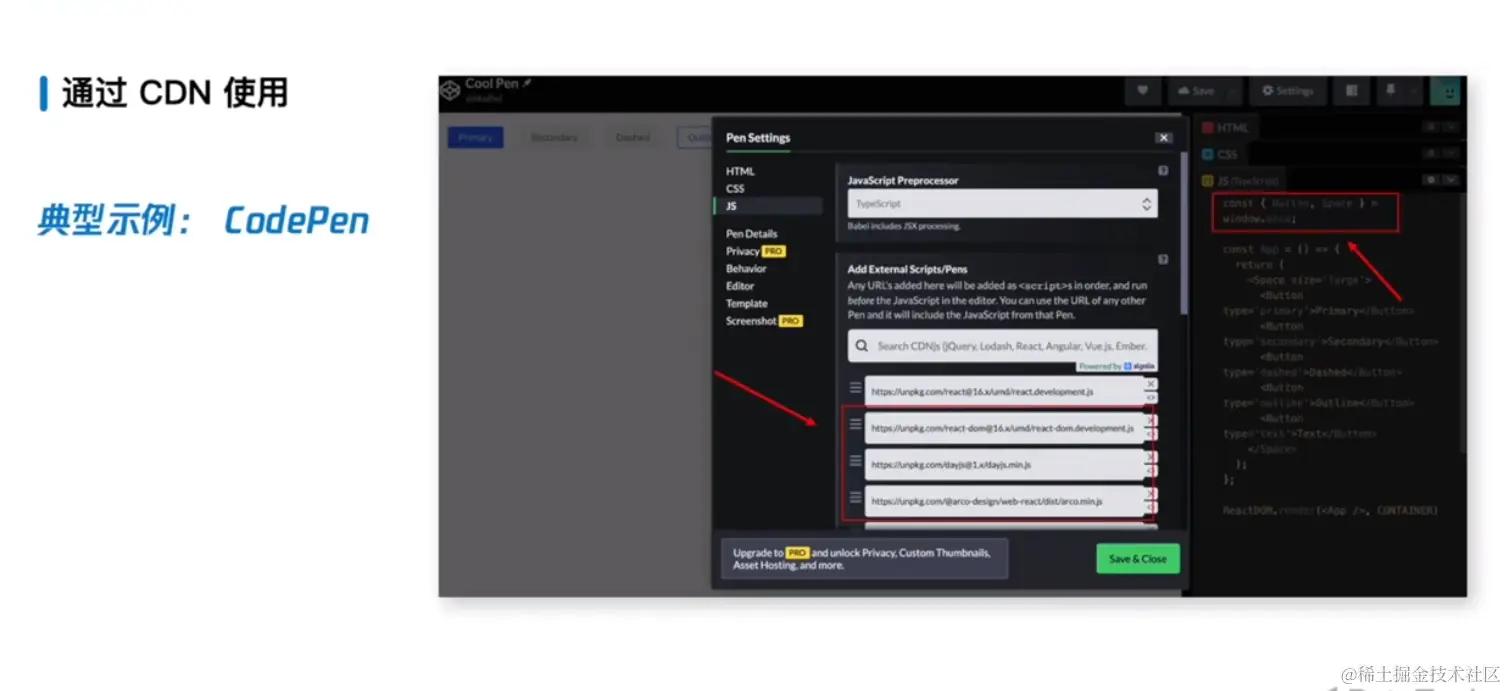Click the react-dom.development.js URL field
The height and width of the screenshot is (691, 1507).
1004,428
